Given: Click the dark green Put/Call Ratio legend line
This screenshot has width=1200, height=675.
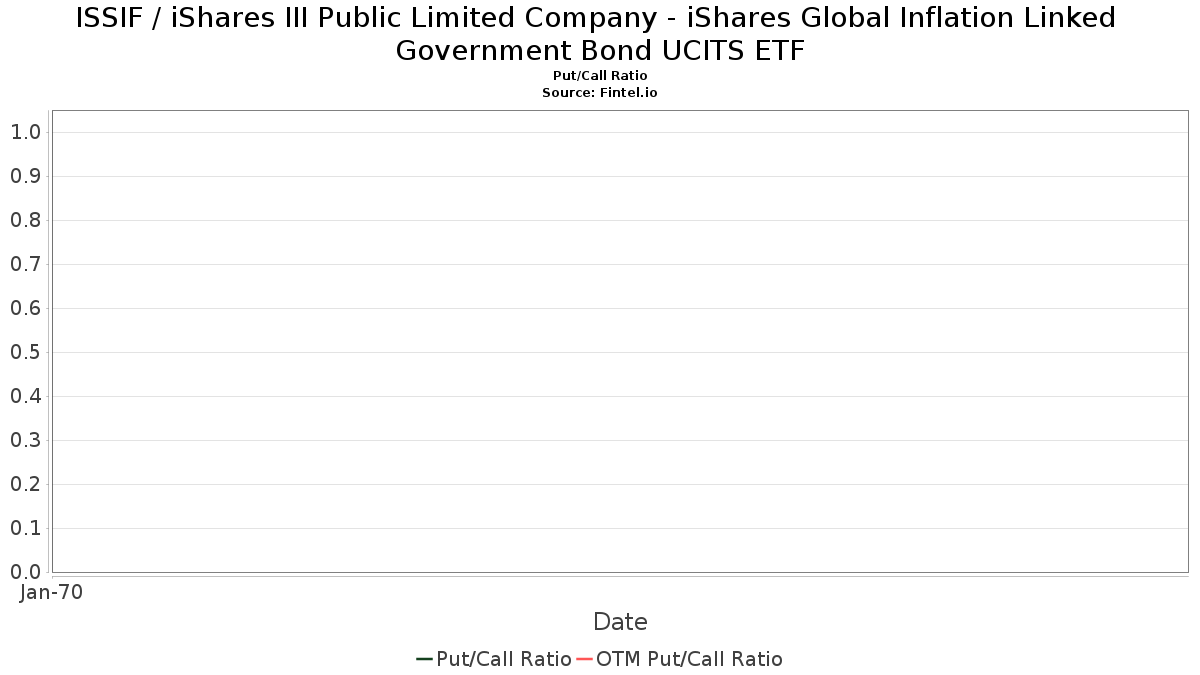Looking at the screenshot, I should pyautogui.click(x=424, y=659).
